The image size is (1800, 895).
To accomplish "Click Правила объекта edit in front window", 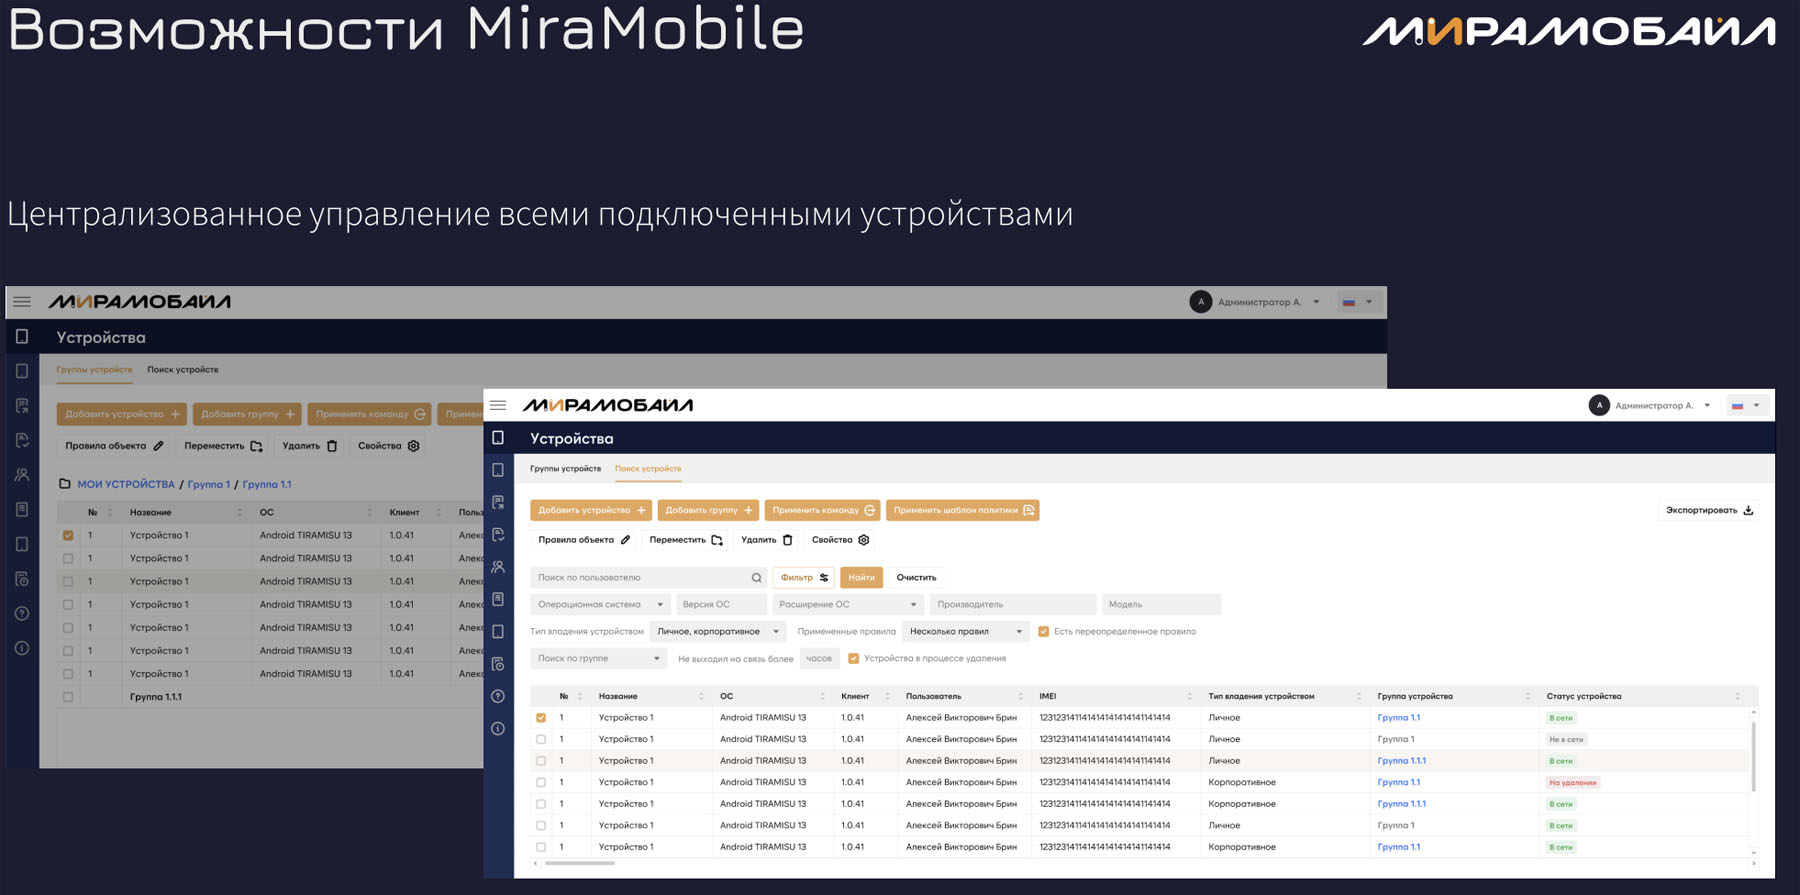I will pyautogui.click(x=584, y=540).
